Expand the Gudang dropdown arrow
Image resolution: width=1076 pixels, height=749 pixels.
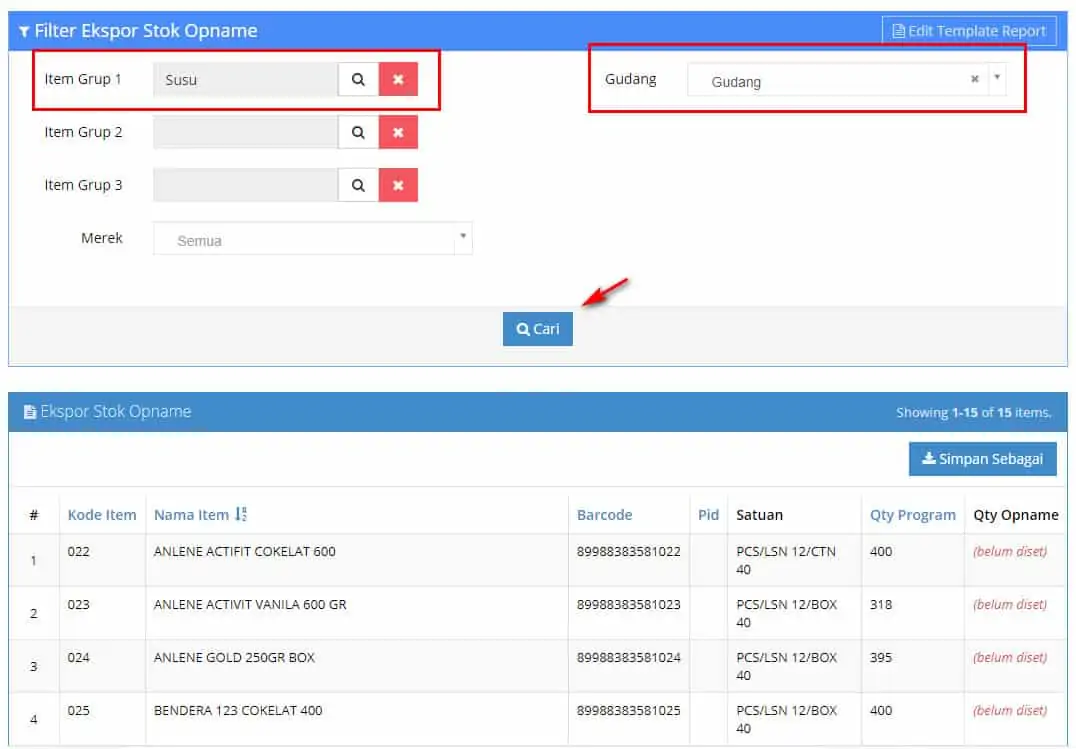pyautogui.click(x=997, y=78)
